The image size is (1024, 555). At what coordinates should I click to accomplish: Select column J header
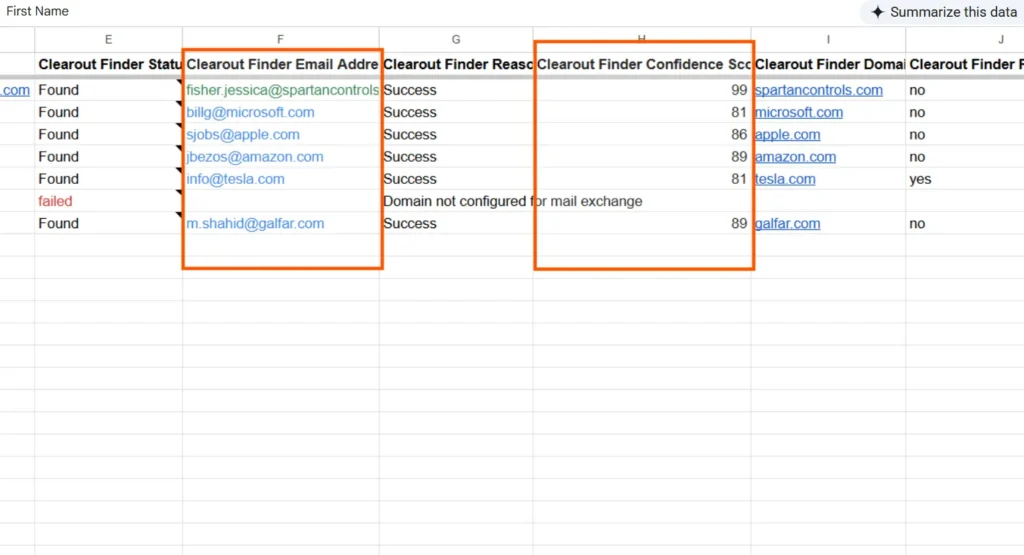tap(965, 39)
